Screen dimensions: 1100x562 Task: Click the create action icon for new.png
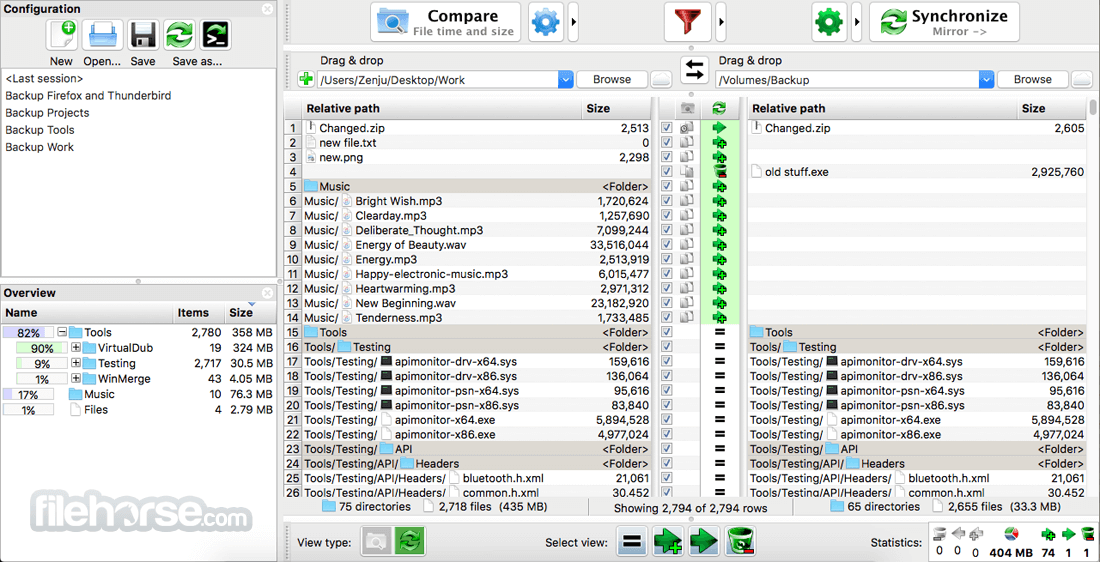tap(719, 157)
